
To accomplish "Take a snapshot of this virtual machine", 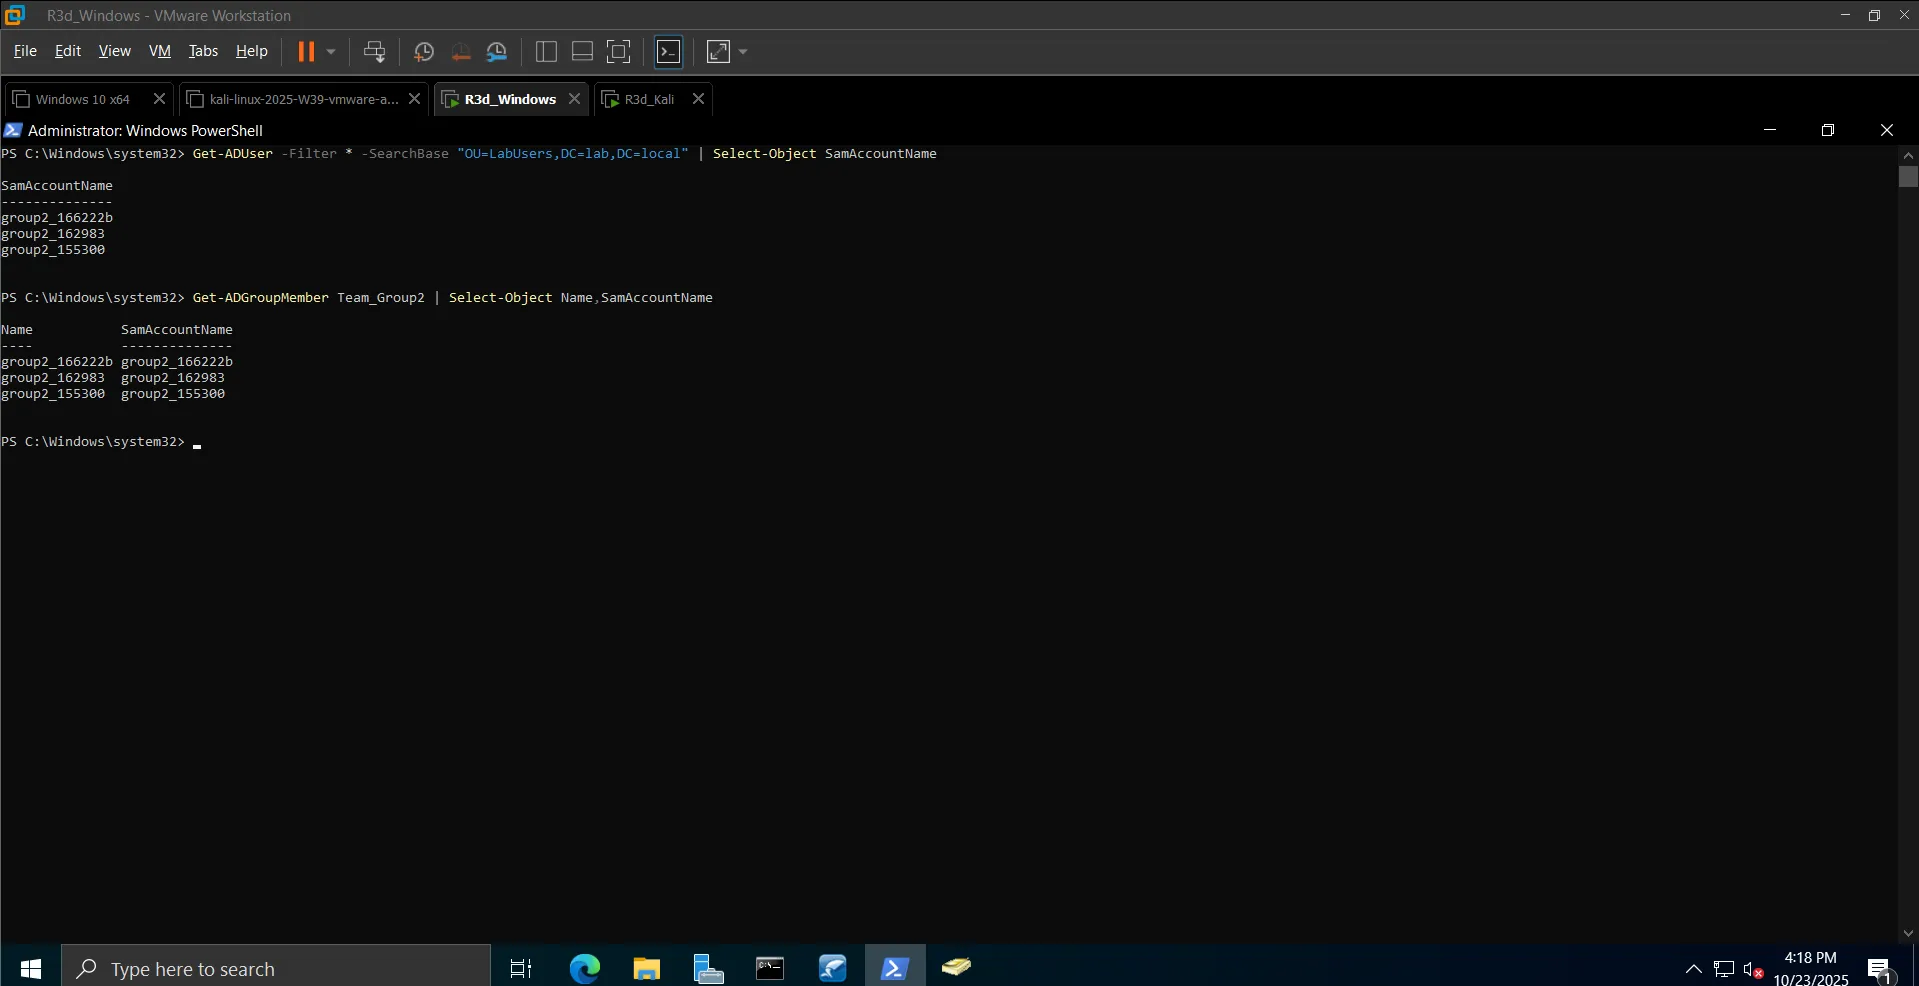I will (x=424, y=52).
